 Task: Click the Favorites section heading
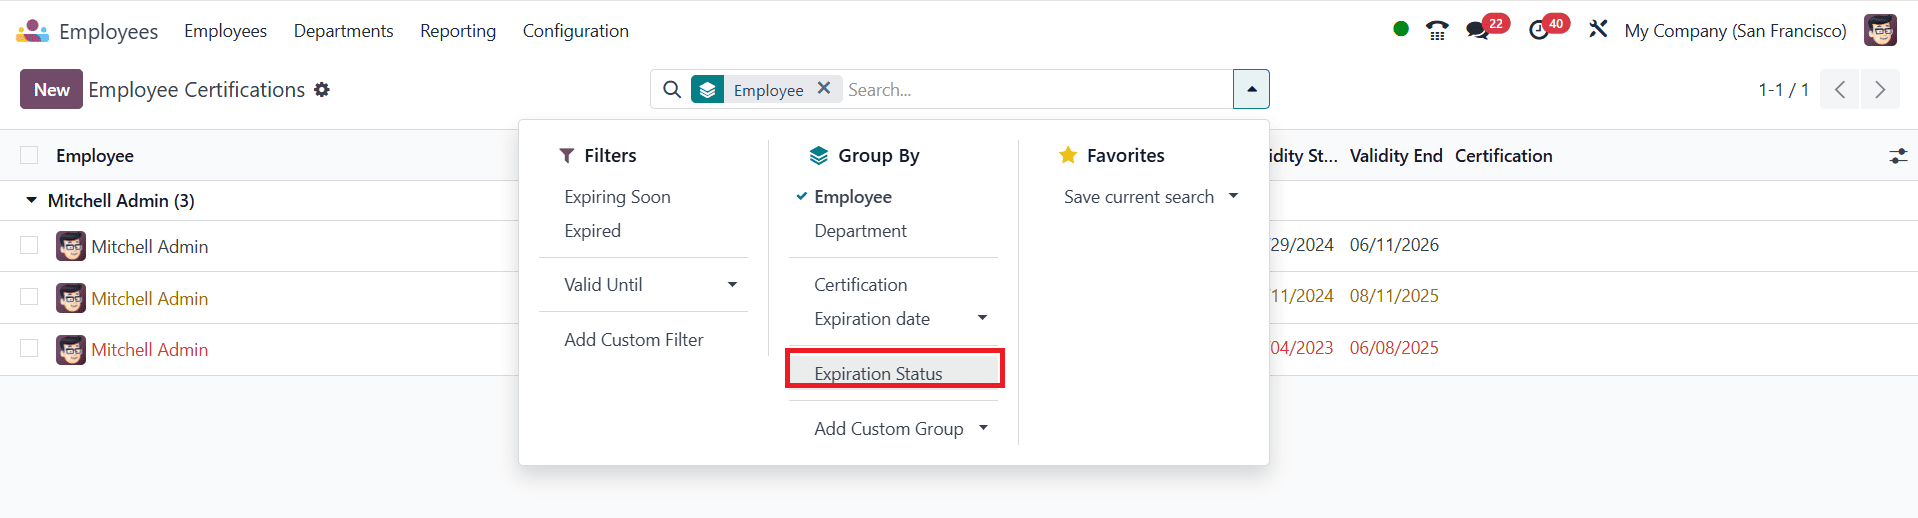[x=1112, y=156]
